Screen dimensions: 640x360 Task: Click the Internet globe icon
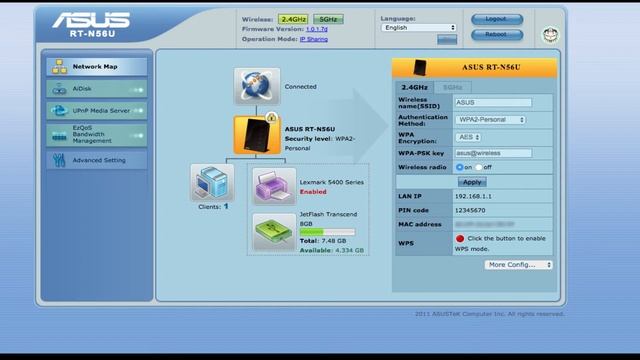(x=257, y=87)
